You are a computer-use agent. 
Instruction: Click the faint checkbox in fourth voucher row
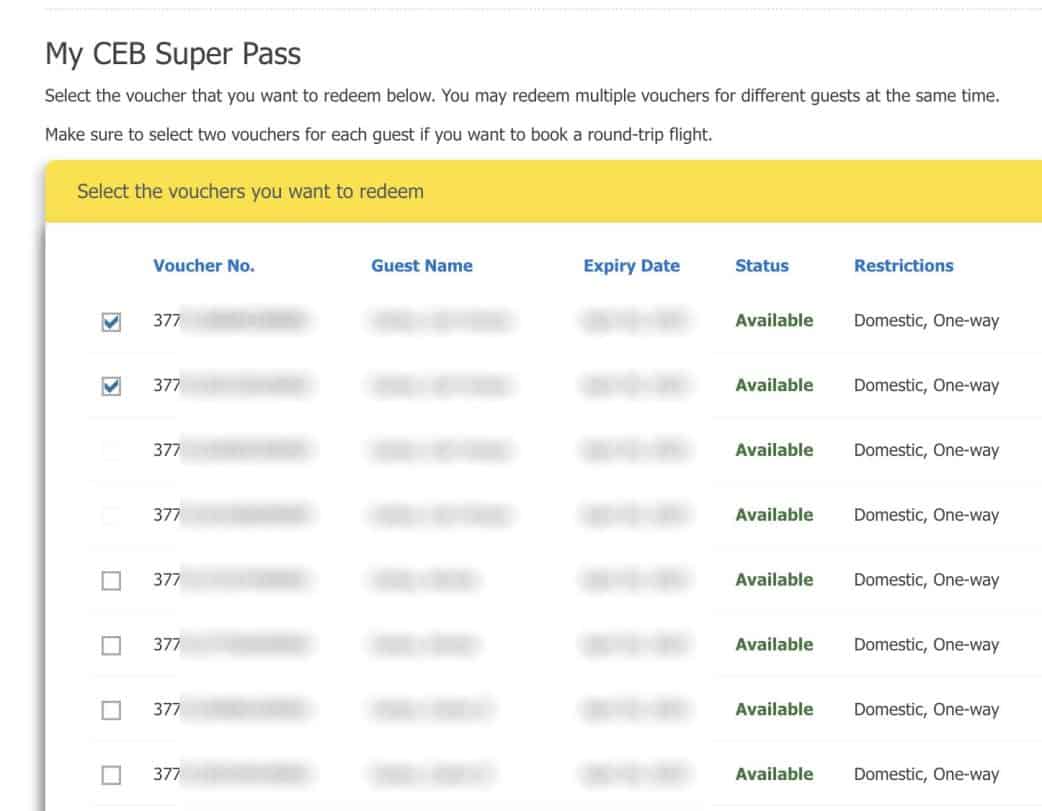[112, 516]
